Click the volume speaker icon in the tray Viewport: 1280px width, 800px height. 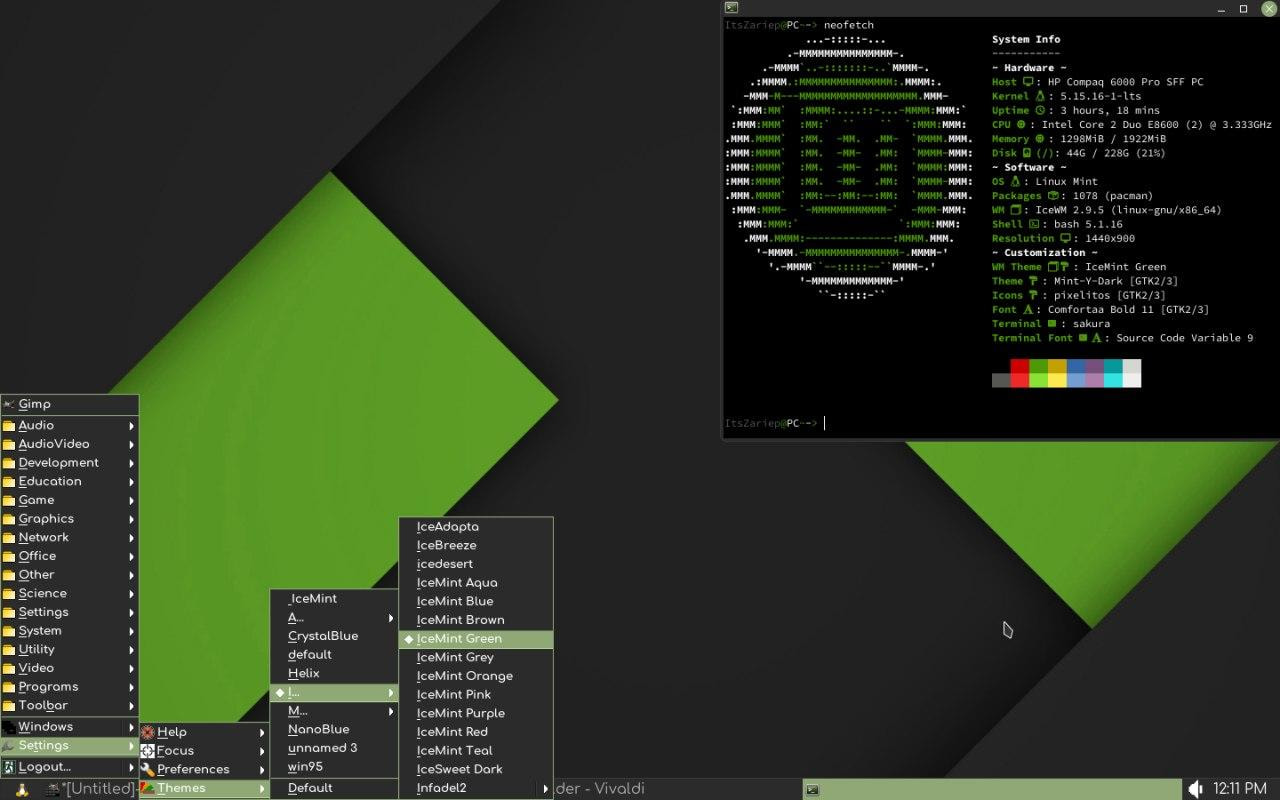[x=1193, y=789]
